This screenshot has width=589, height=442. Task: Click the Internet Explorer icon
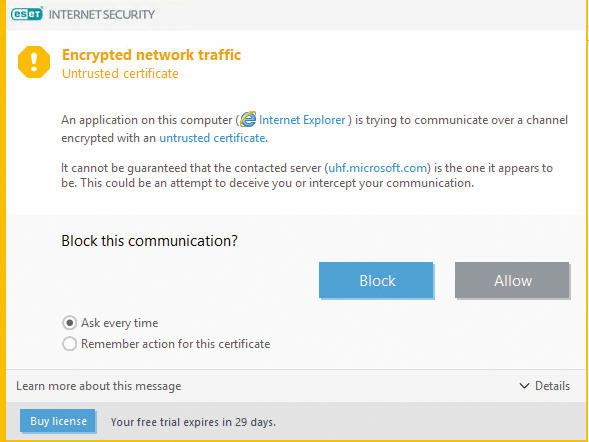[x=248, y=119]
